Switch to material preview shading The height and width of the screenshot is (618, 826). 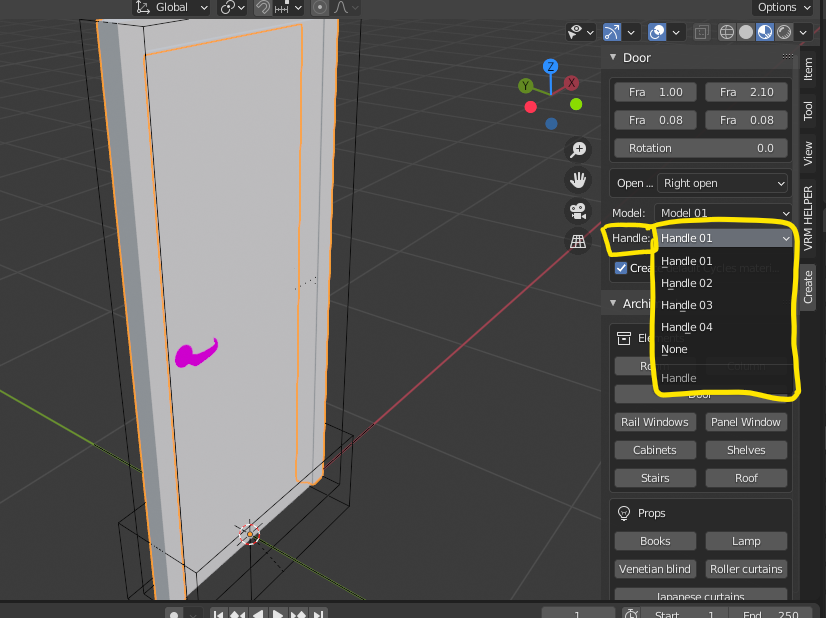tap(764, 32)
